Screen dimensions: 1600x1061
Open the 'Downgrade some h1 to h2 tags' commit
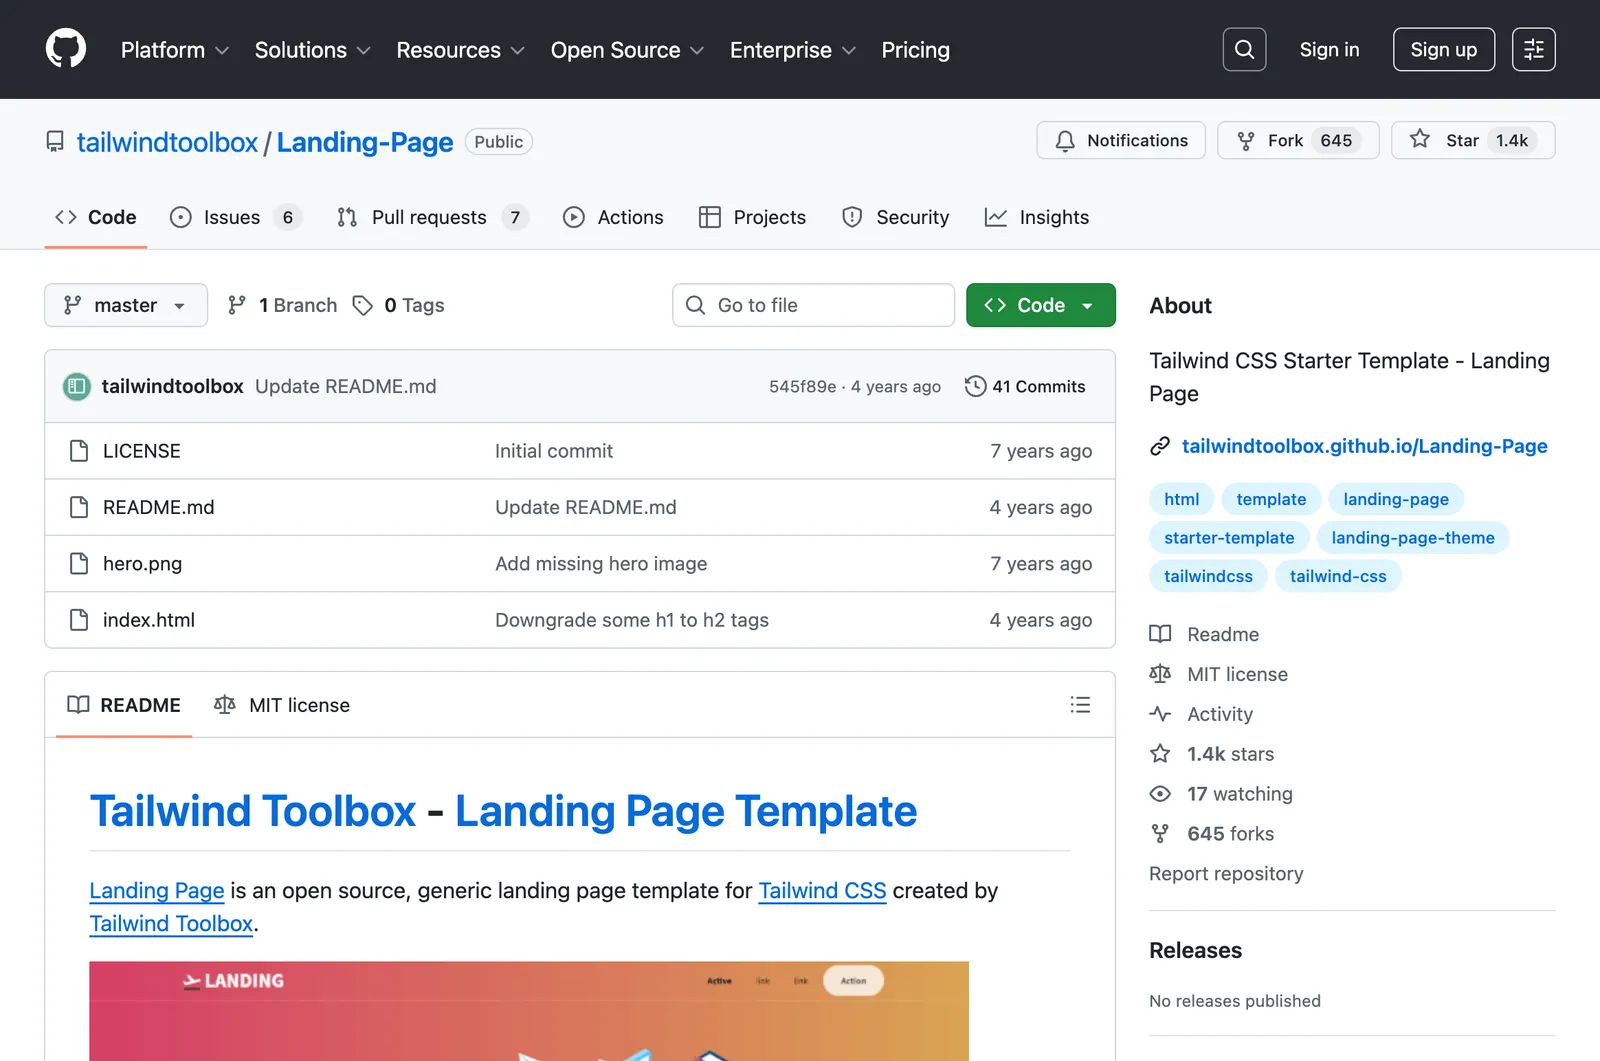point(632,620)
